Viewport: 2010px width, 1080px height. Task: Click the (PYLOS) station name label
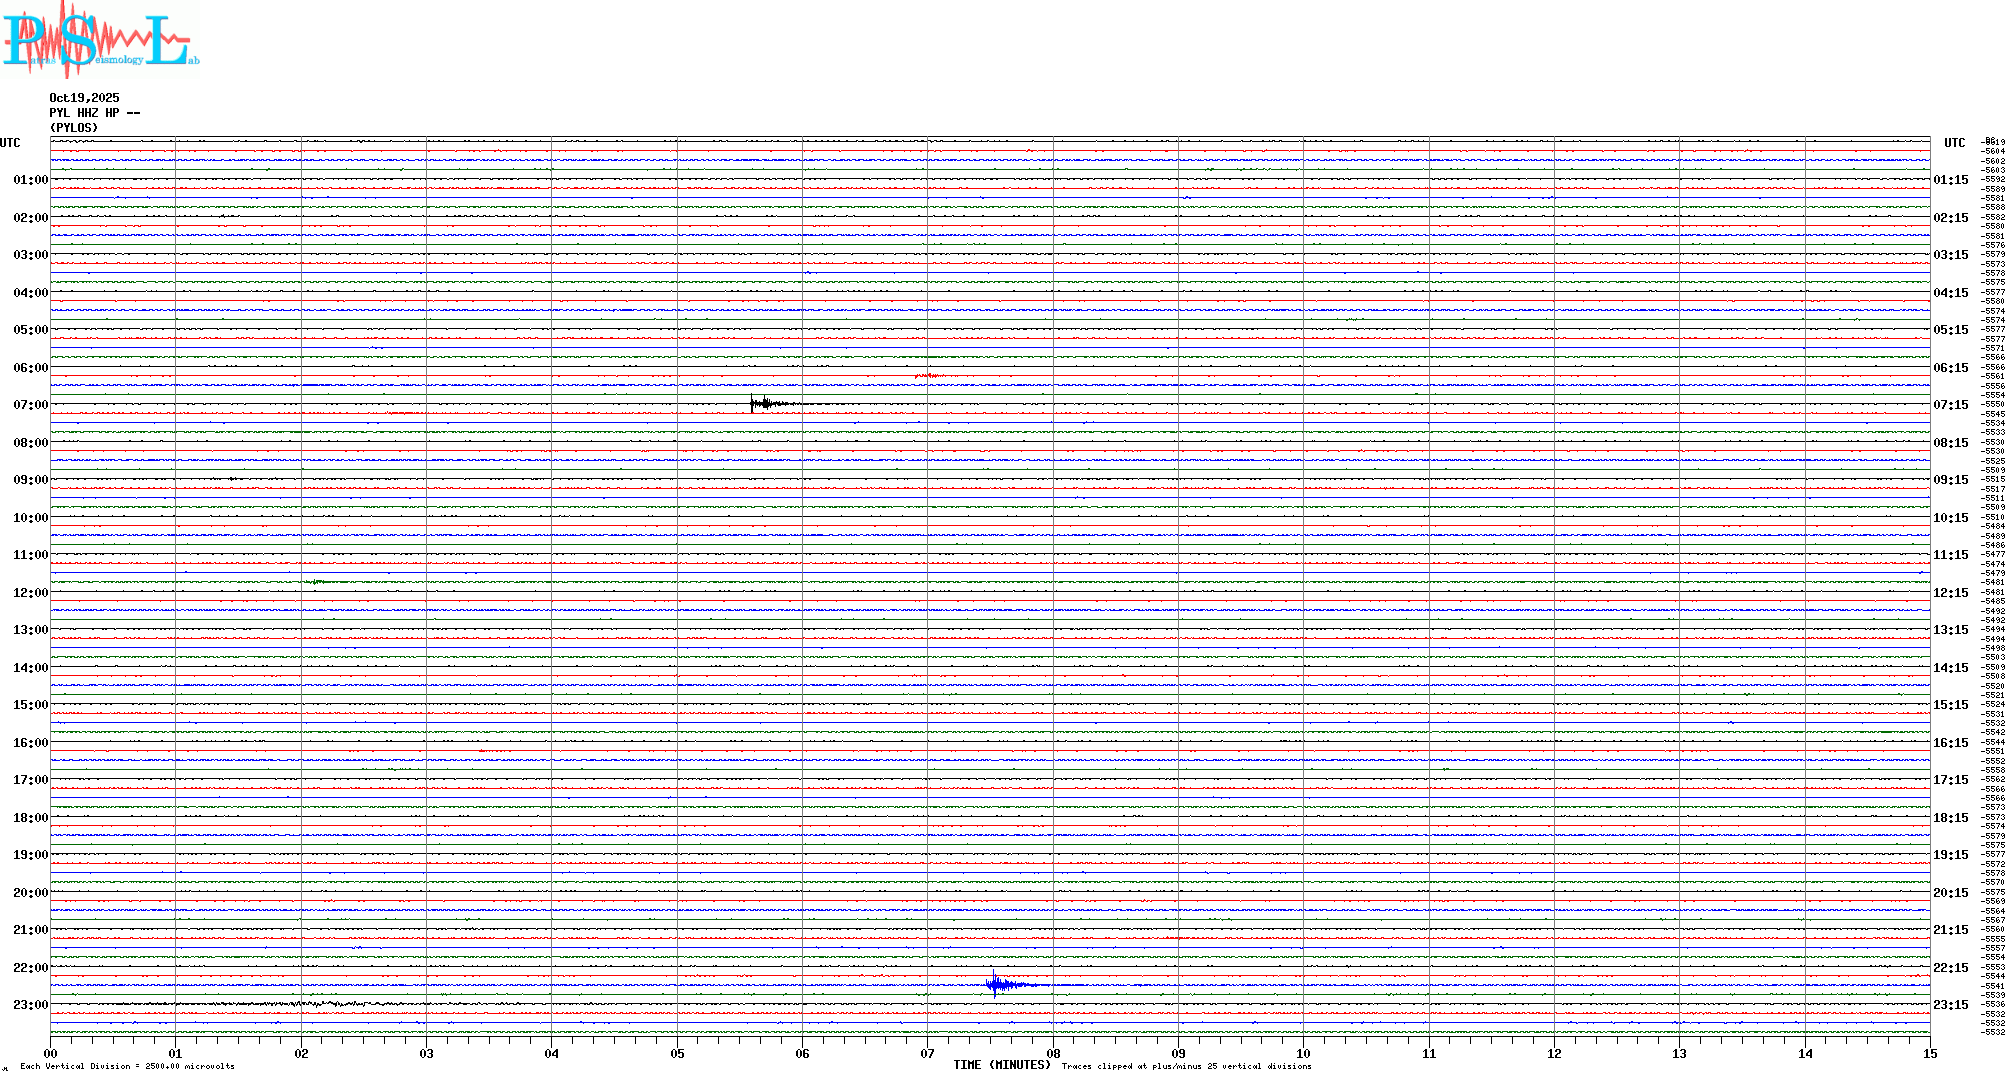point(74,128)
